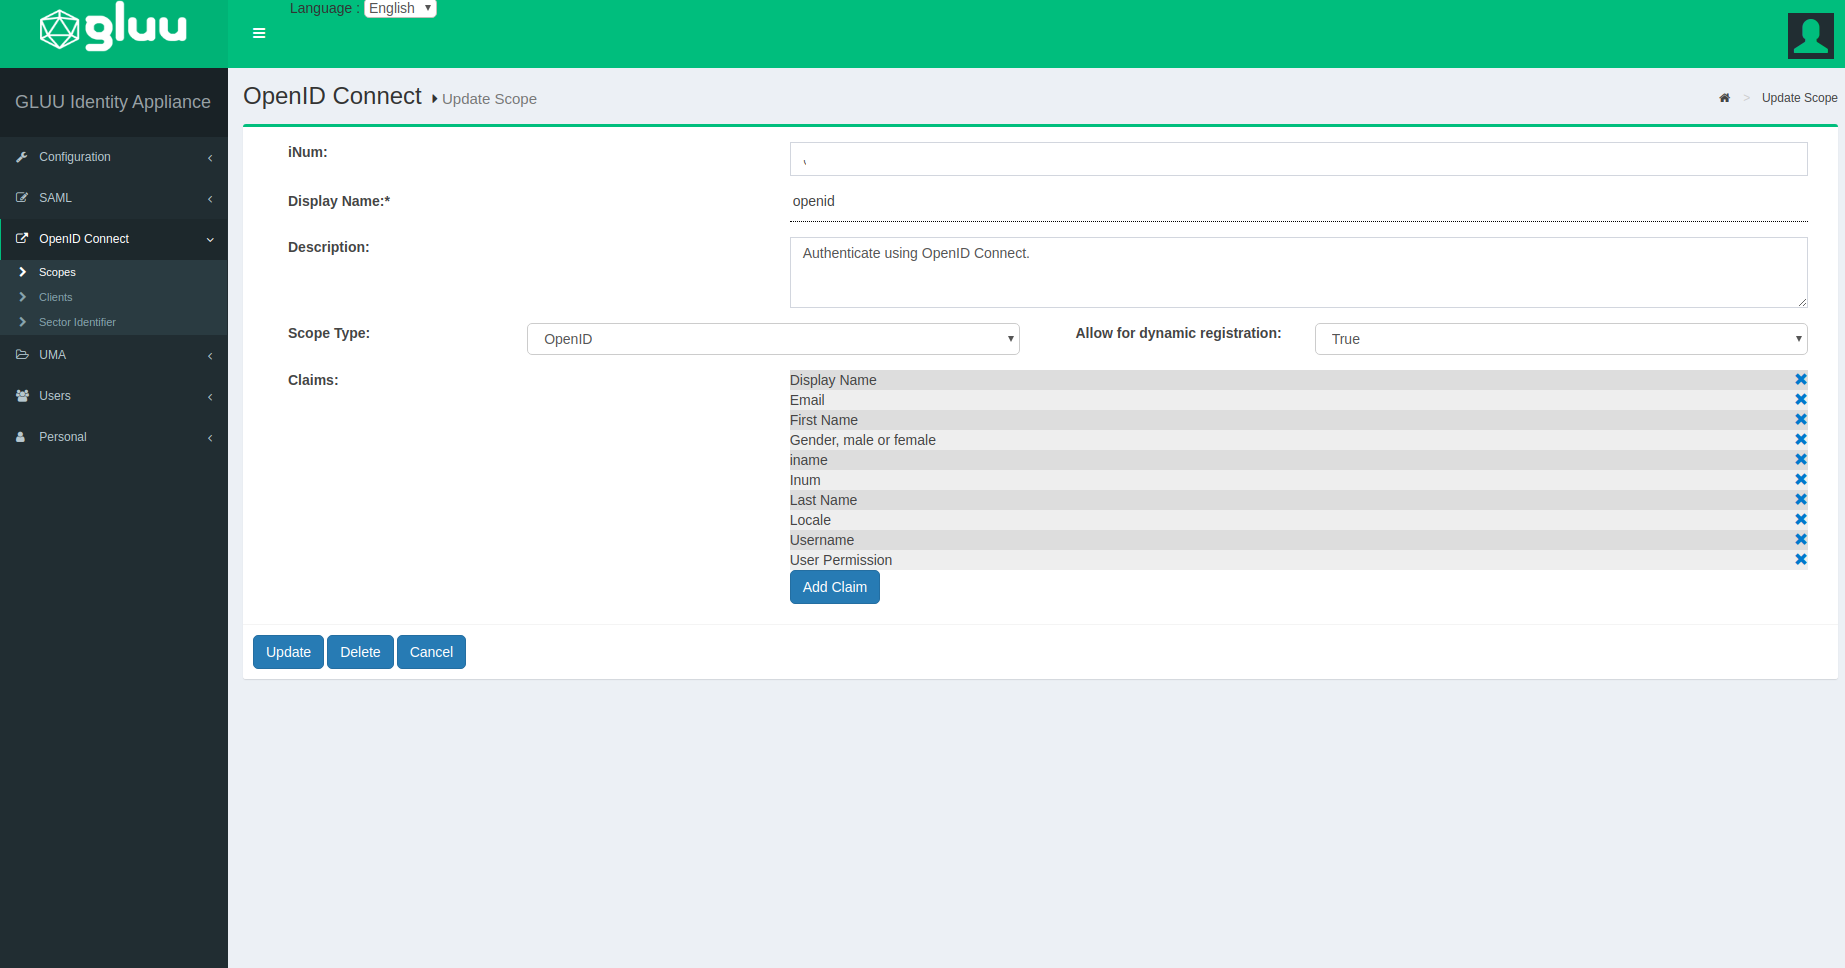Click Update Scope breadcrumb link
The image size is (1845, 968).
(x=1799, y=98)
